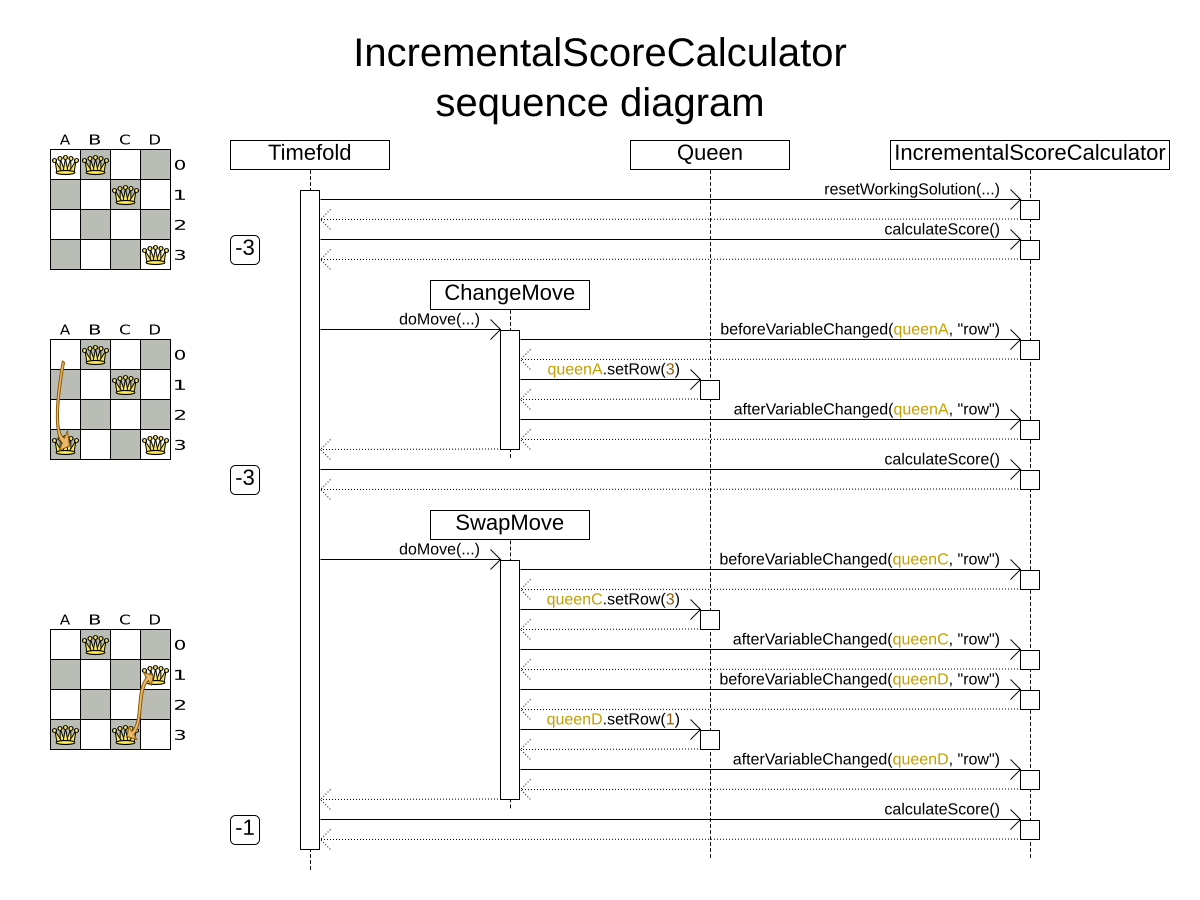Image resolution: width=1200 pixels, height=900 pixels.
Task: Click the resetWorkingSolution(...) message label
Action: point(911,189)
